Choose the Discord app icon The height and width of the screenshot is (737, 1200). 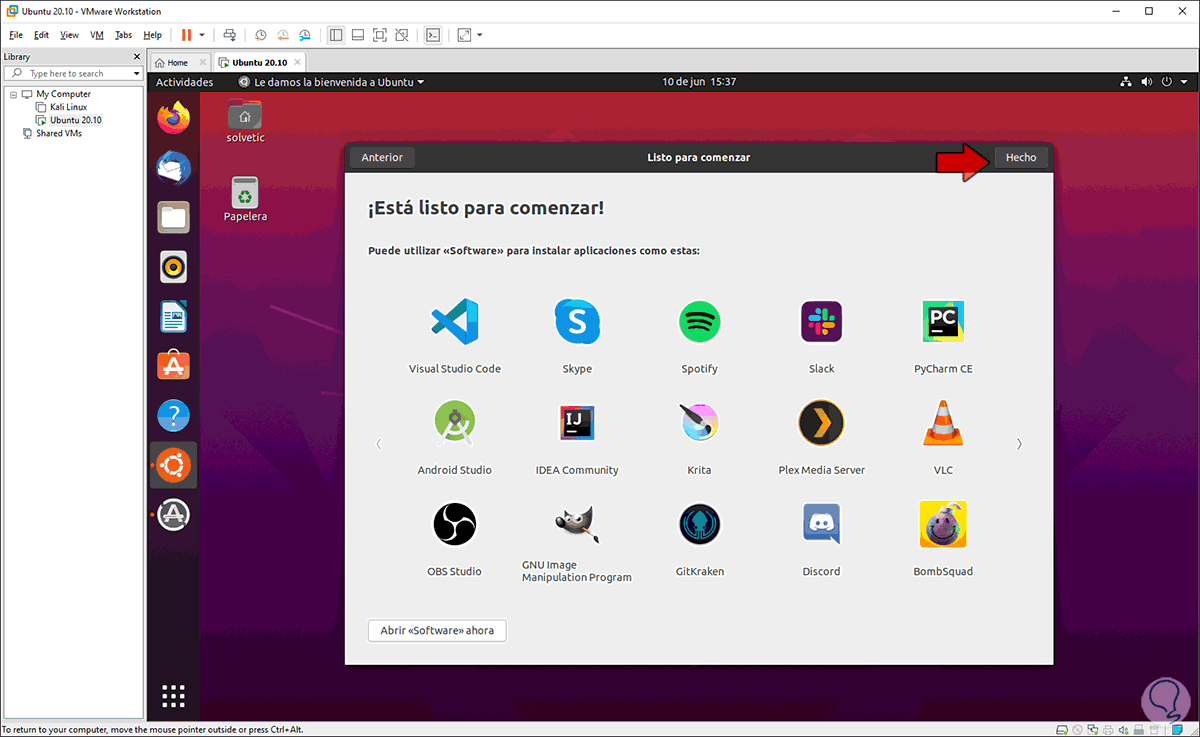[821, 524]
